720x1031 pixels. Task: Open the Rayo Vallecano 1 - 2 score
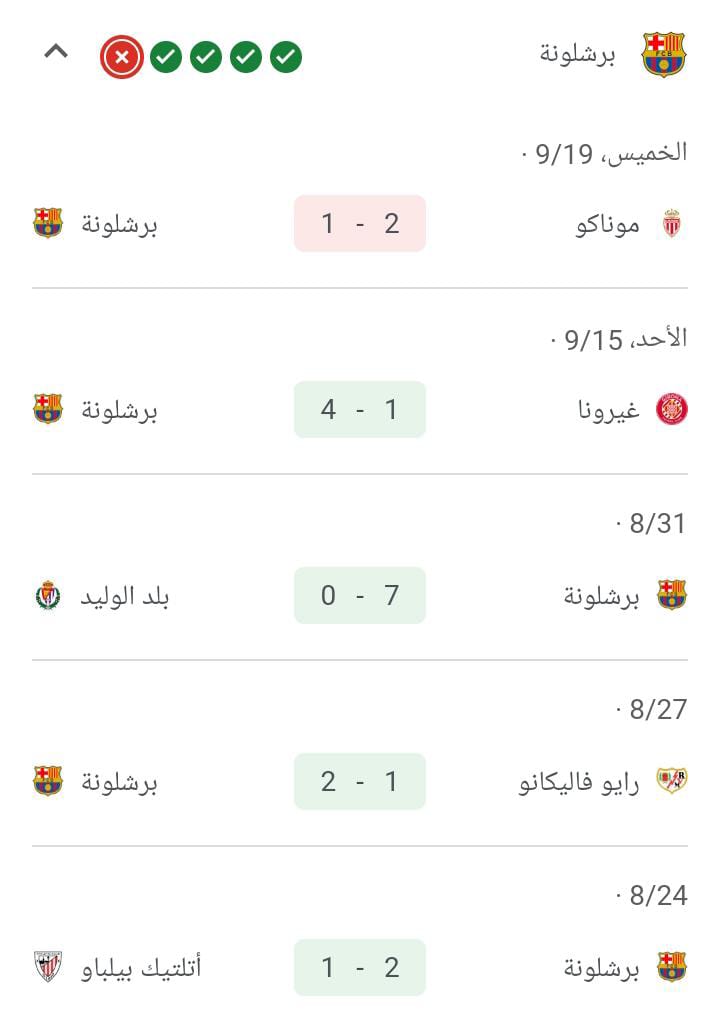point(360,781)
